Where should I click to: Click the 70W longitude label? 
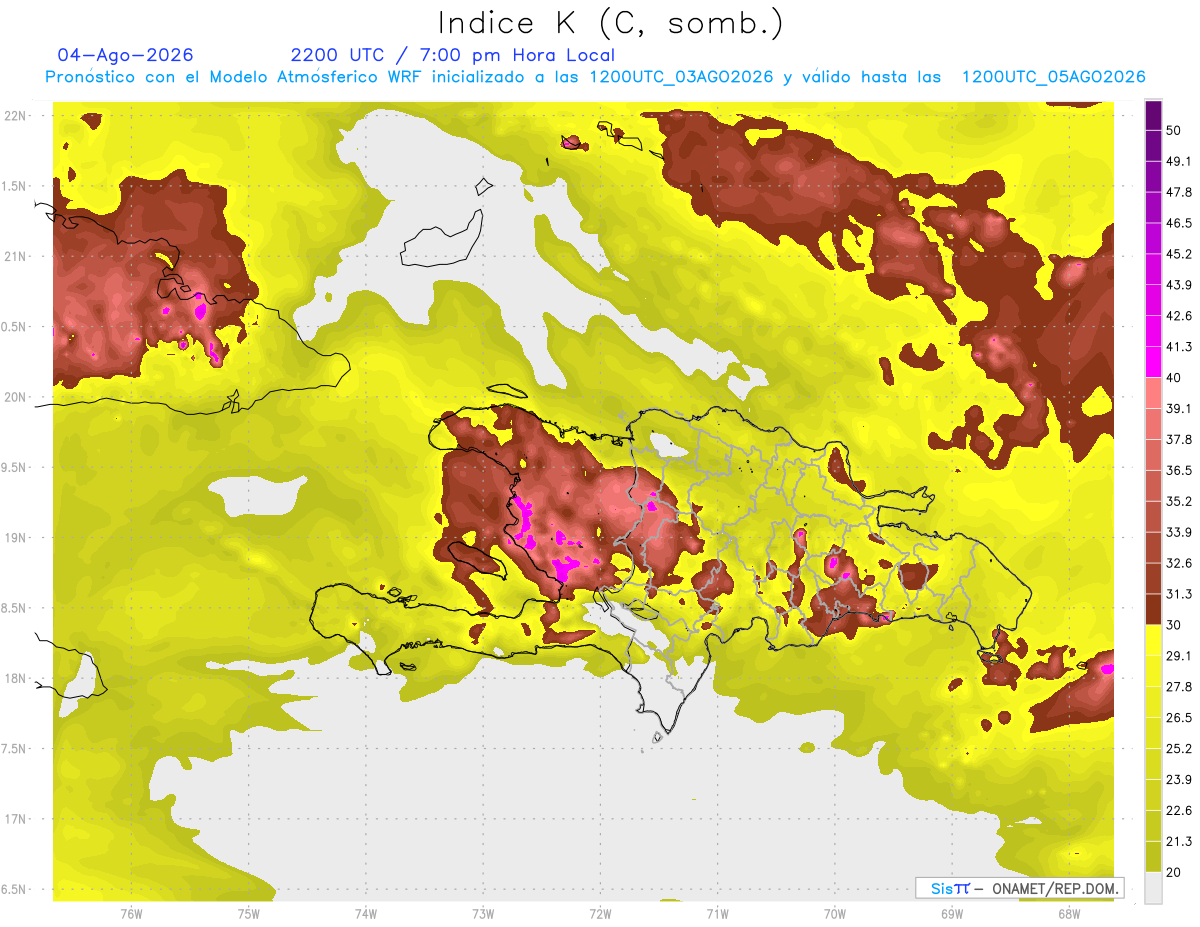[835, 913]
